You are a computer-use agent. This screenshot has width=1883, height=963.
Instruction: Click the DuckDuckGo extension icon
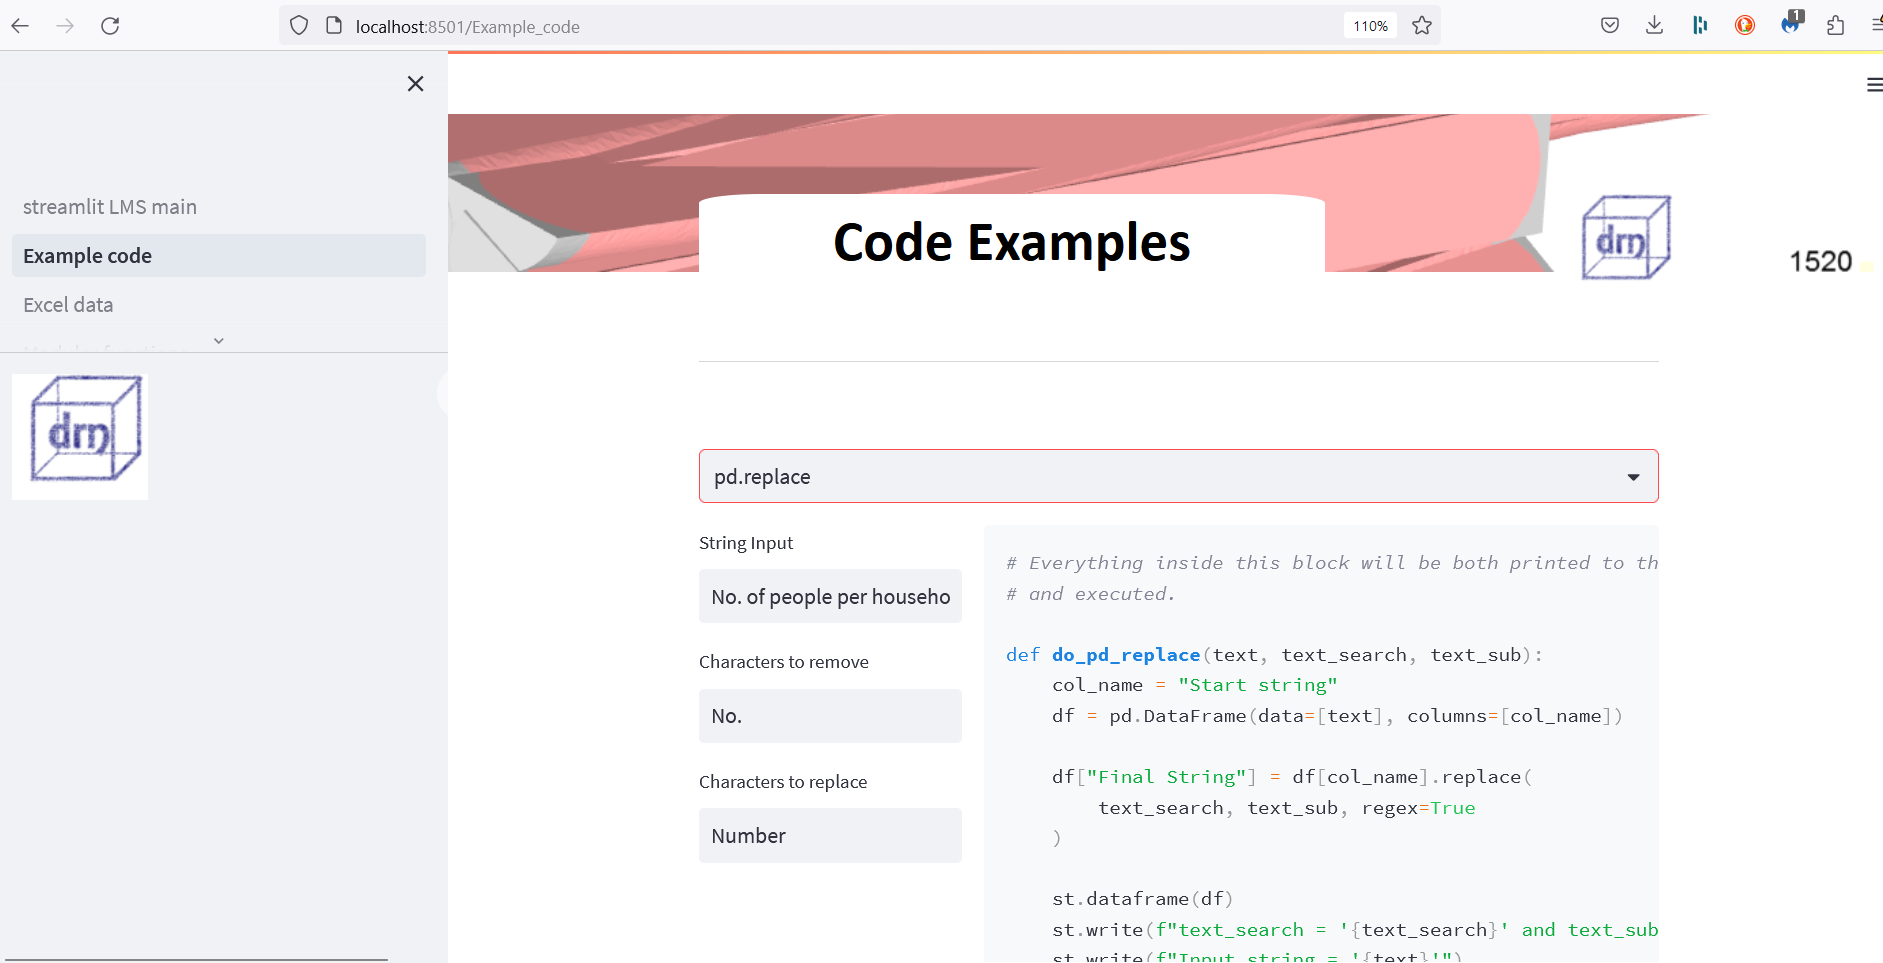(x=1745, y=26)
